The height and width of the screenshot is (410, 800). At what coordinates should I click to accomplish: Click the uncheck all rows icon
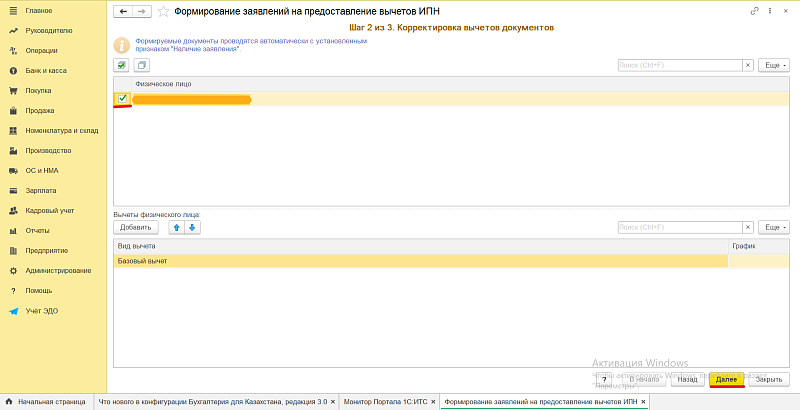coord(141,65)
